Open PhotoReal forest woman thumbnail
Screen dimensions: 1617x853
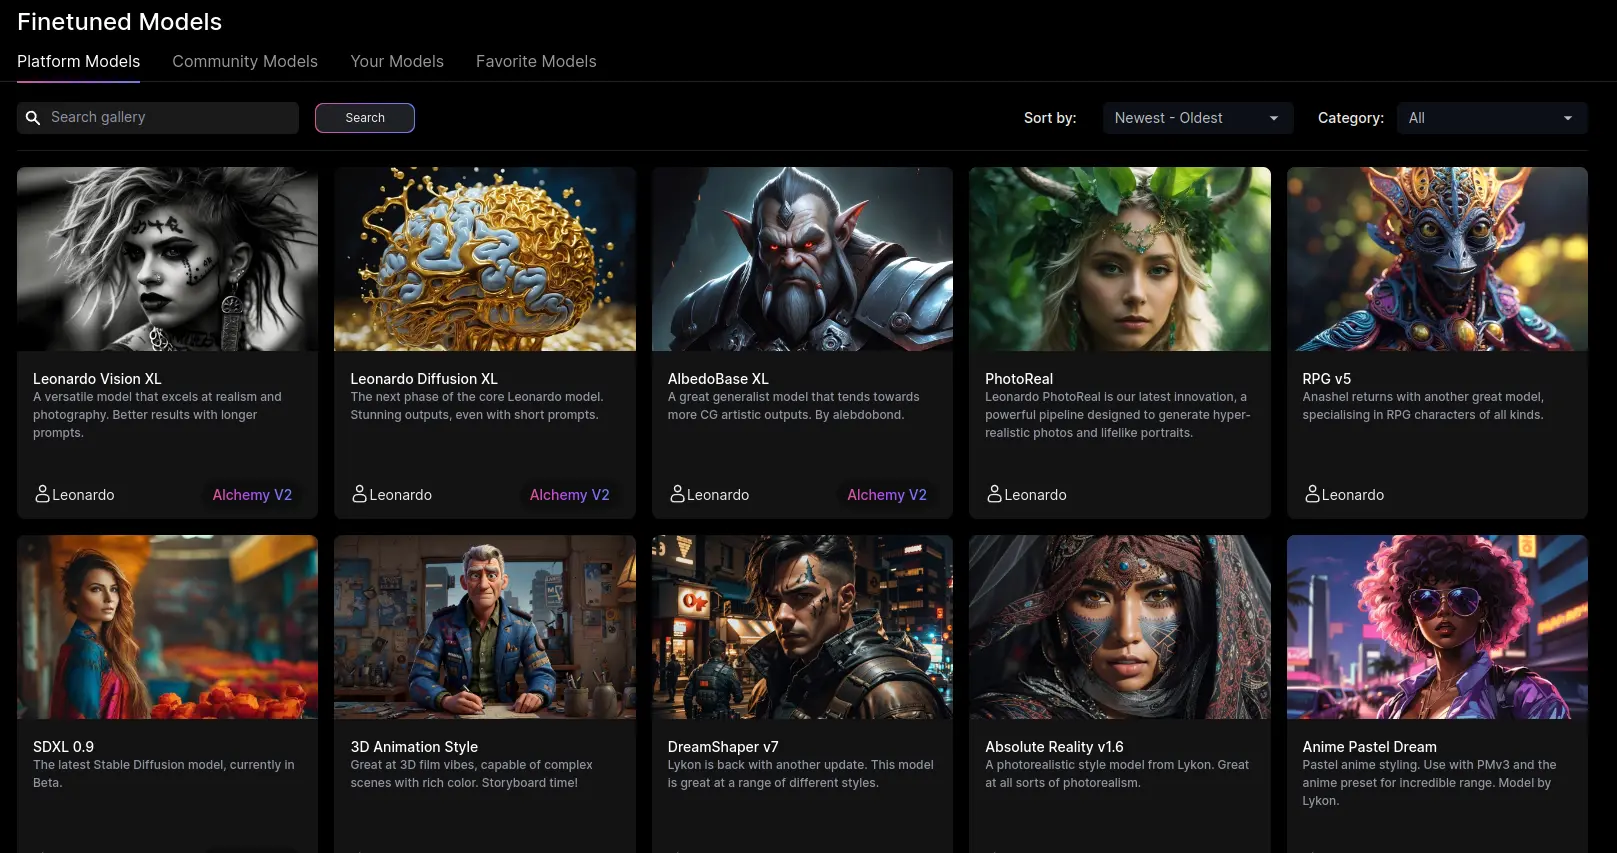point(1120,259)
